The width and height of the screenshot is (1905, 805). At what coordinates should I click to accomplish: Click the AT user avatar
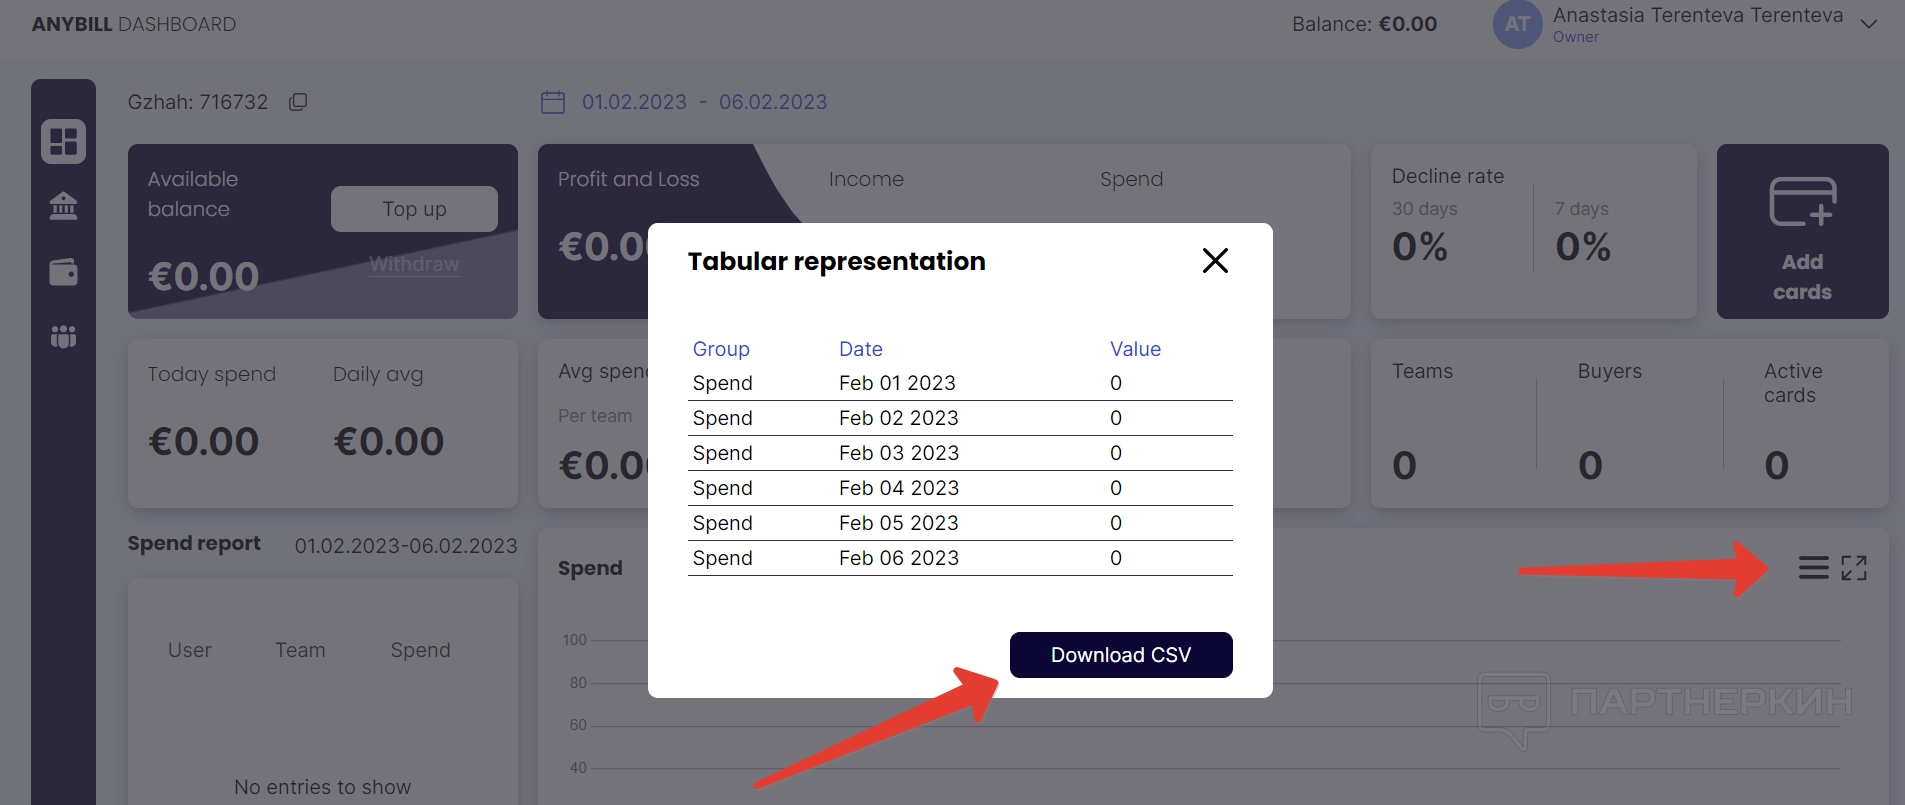1517,24
